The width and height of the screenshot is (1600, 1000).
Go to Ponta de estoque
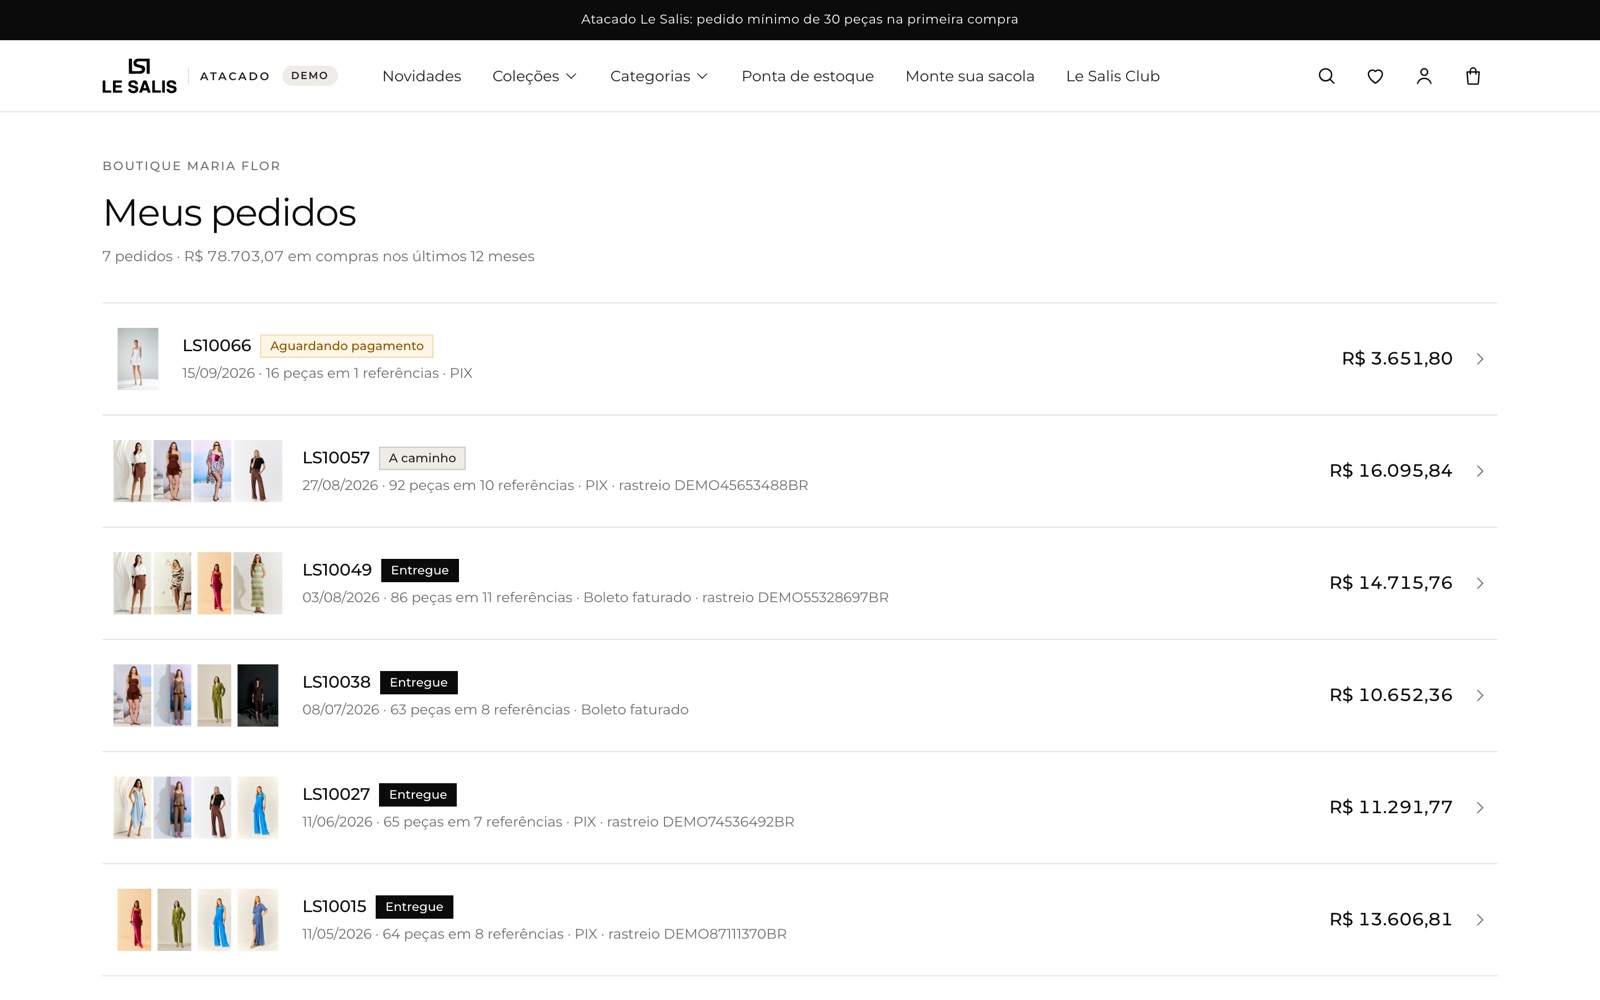click(x=807, y=76)
